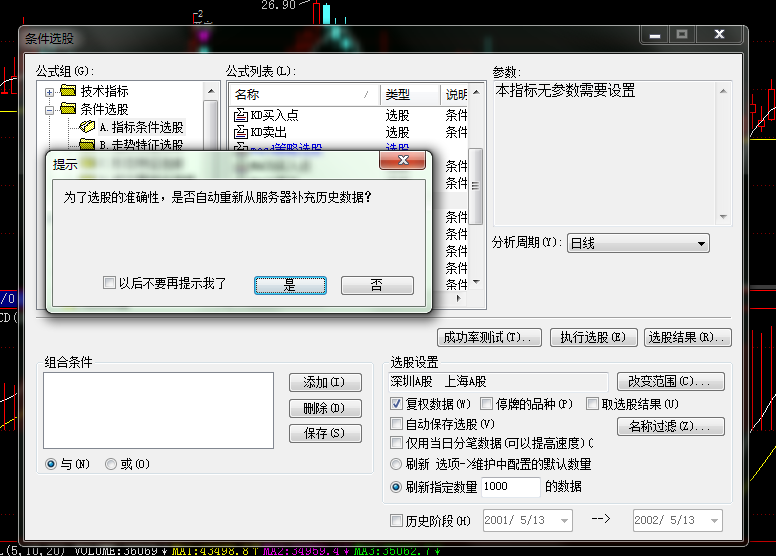The image size is (776, 556).
Task: Check 停牌的品种(P) checkbox
Action: 486,404
